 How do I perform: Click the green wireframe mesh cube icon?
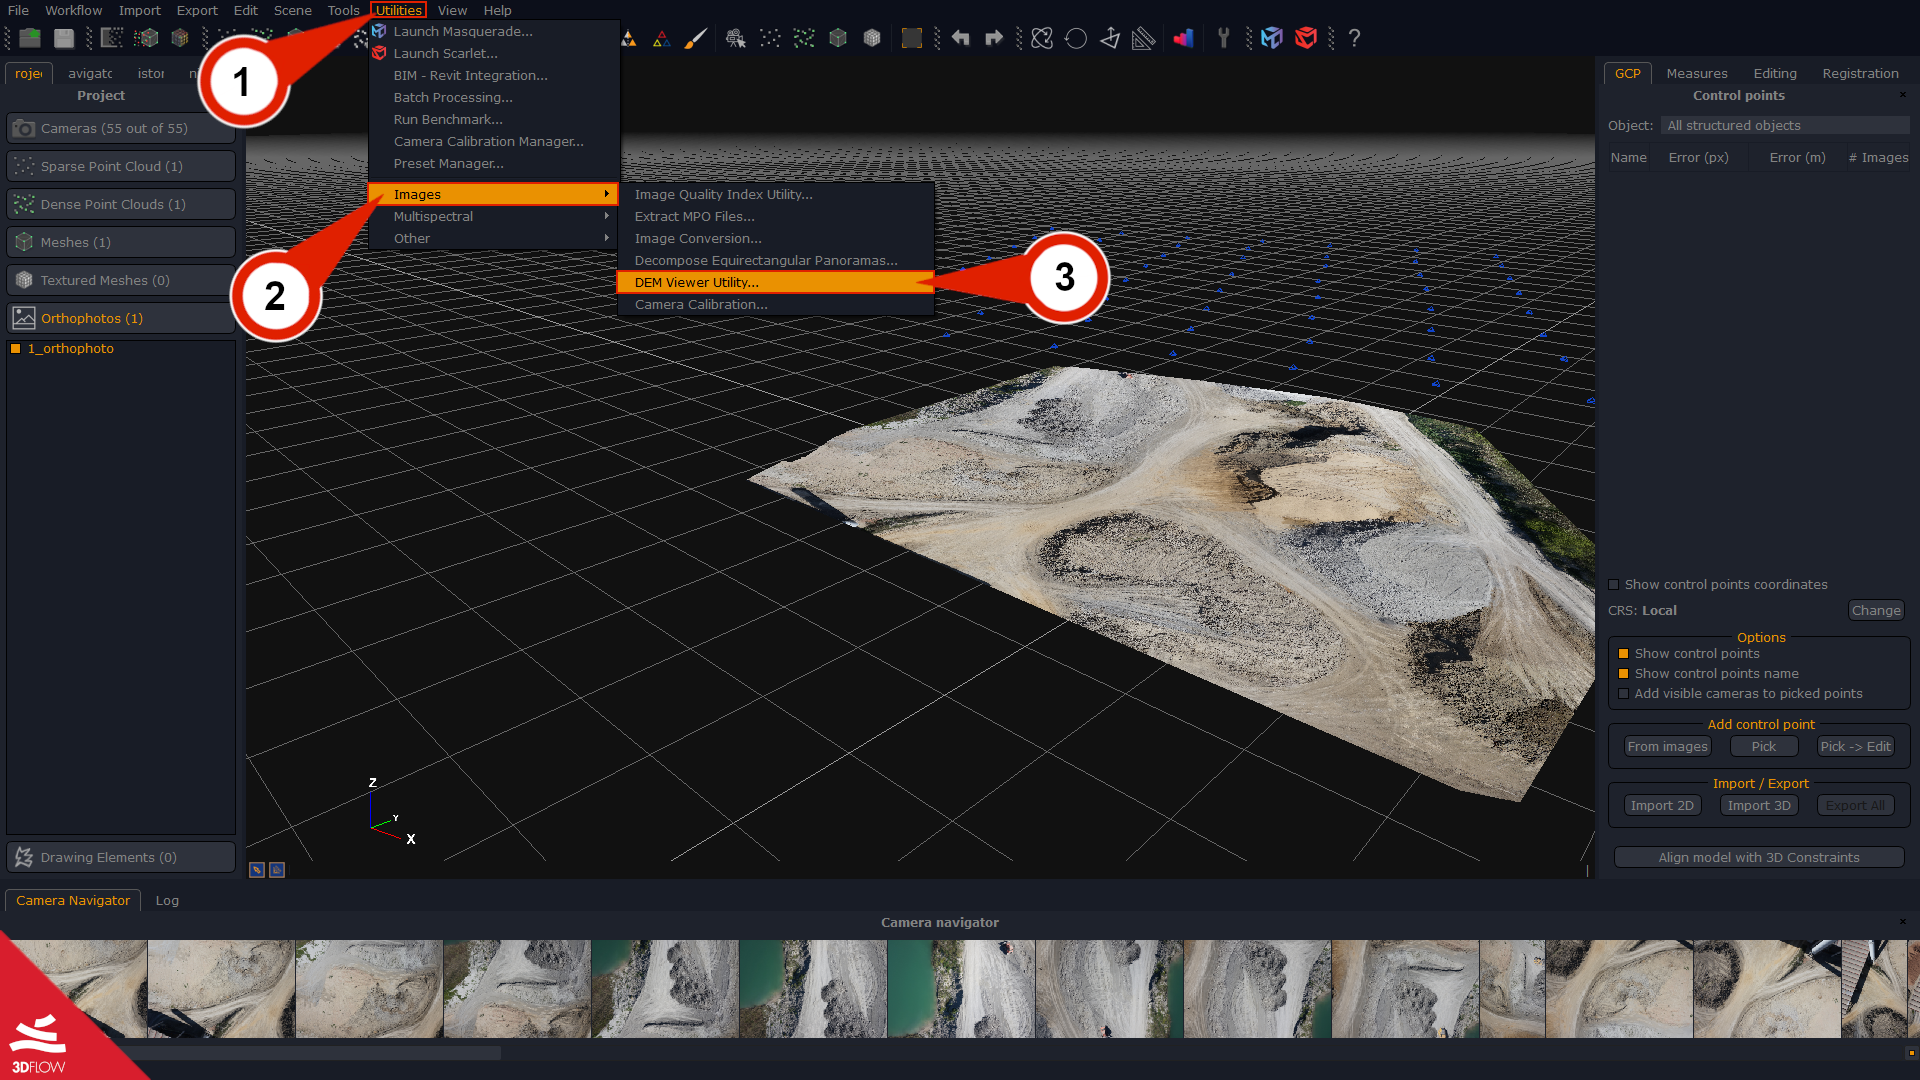pos(838,38)
